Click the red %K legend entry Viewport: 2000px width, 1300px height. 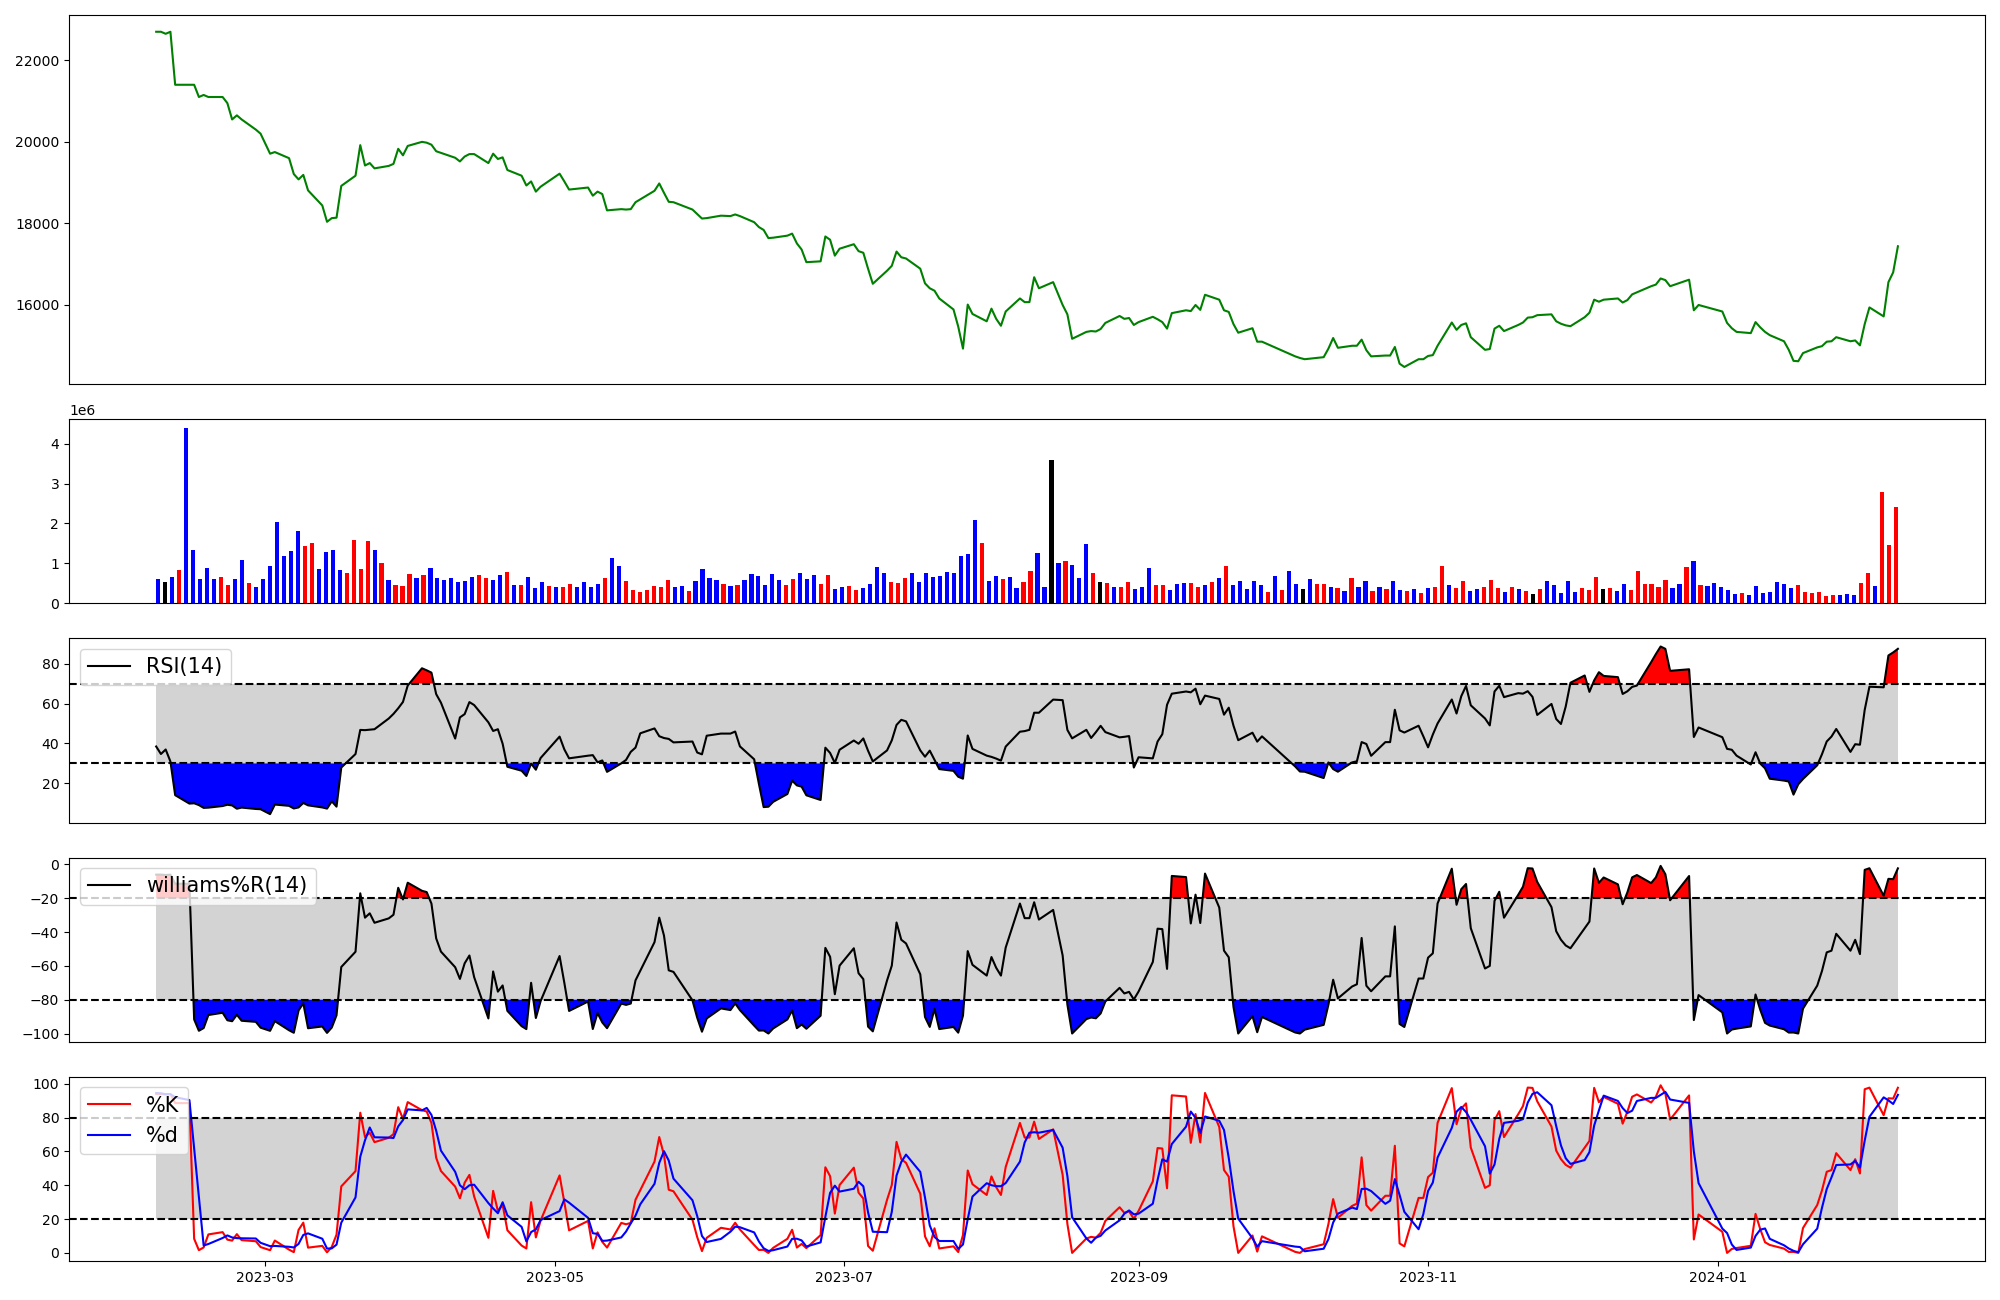pyautogui.click(x=161, y=1105)
